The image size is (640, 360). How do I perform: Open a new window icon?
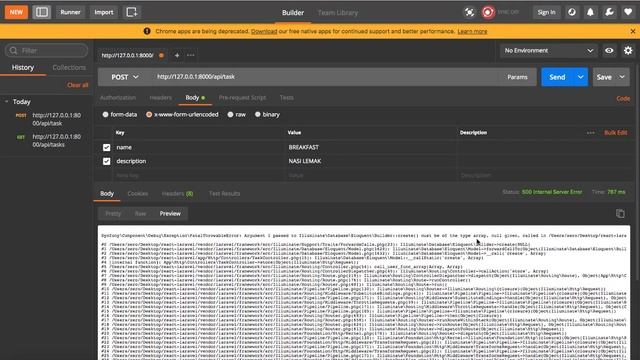click(x=131, y=12)
